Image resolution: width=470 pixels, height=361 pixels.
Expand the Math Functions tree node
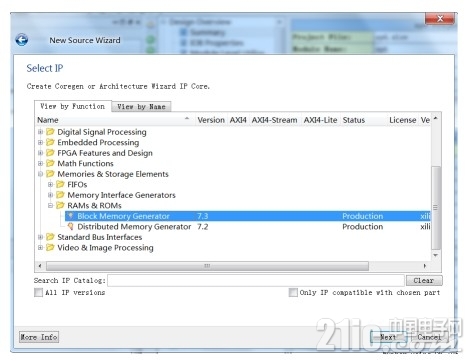(x=40, y=163)
